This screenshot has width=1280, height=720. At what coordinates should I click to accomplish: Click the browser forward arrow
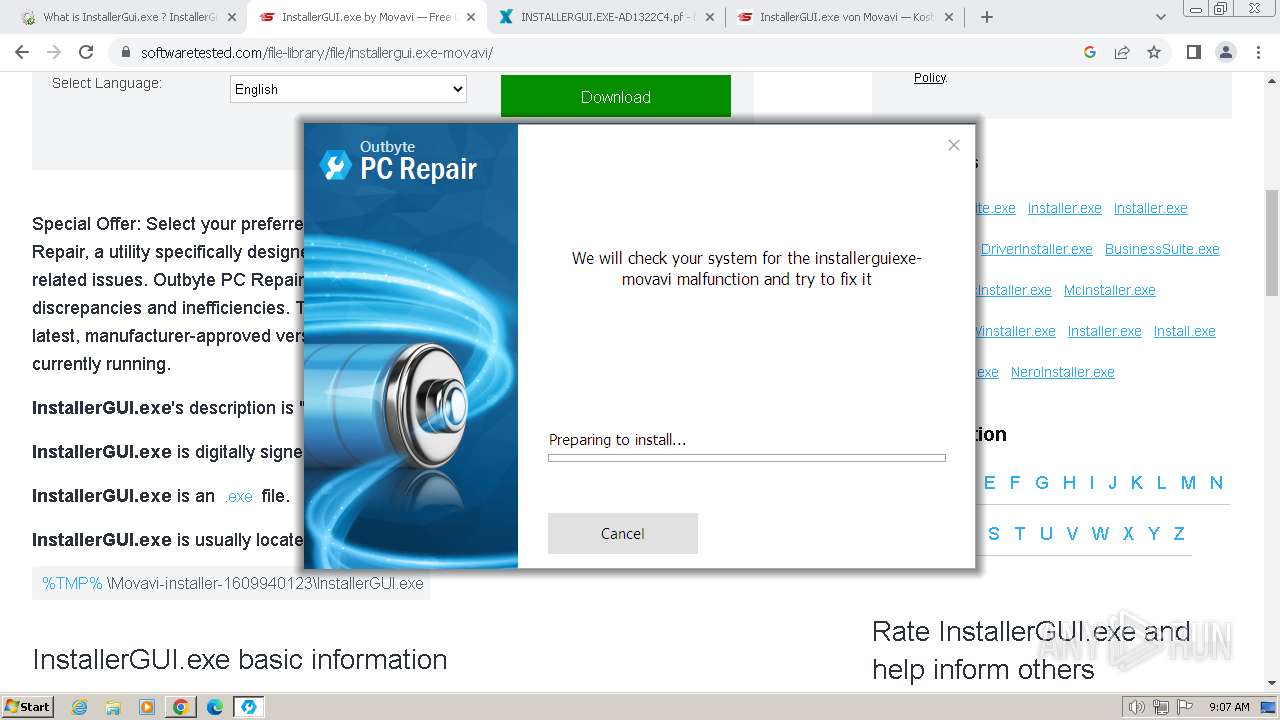coord(54,52)
